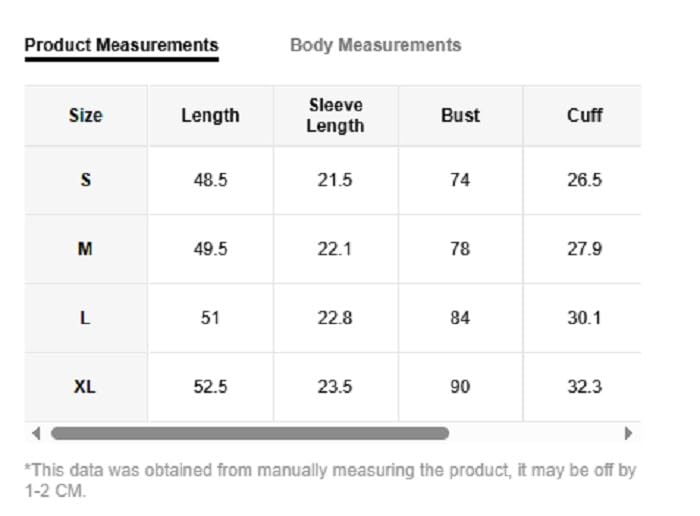This screenshot has width=700, height=516.
Task: Click the right scroll arrow under the table
Action: click(x=628, y=433)
